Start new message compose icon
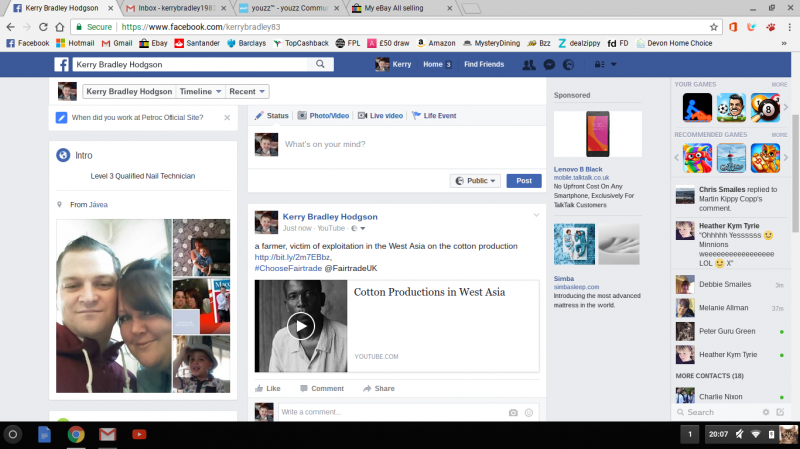This screenshot has height=449, width=800. [x=780, y=412]
